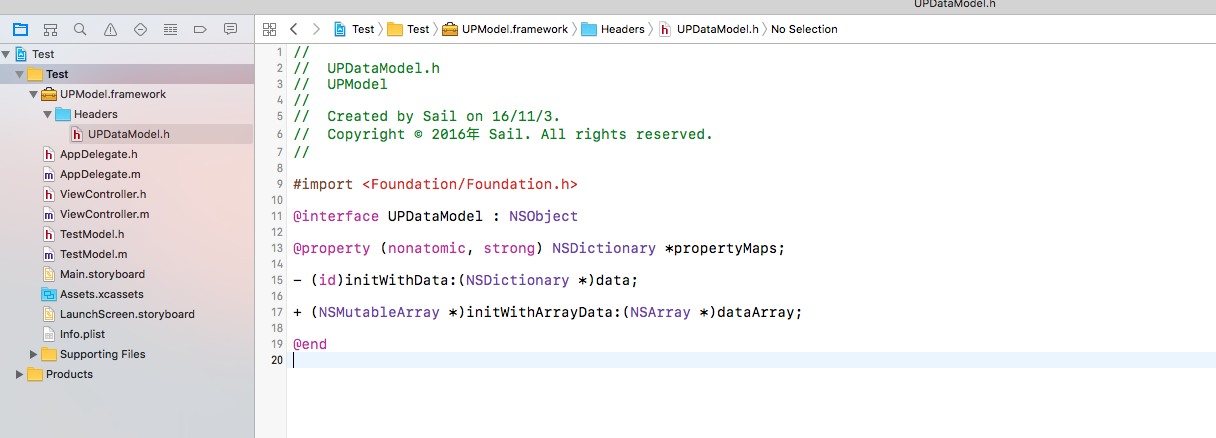Expand the Products group

tap(20, 374)
